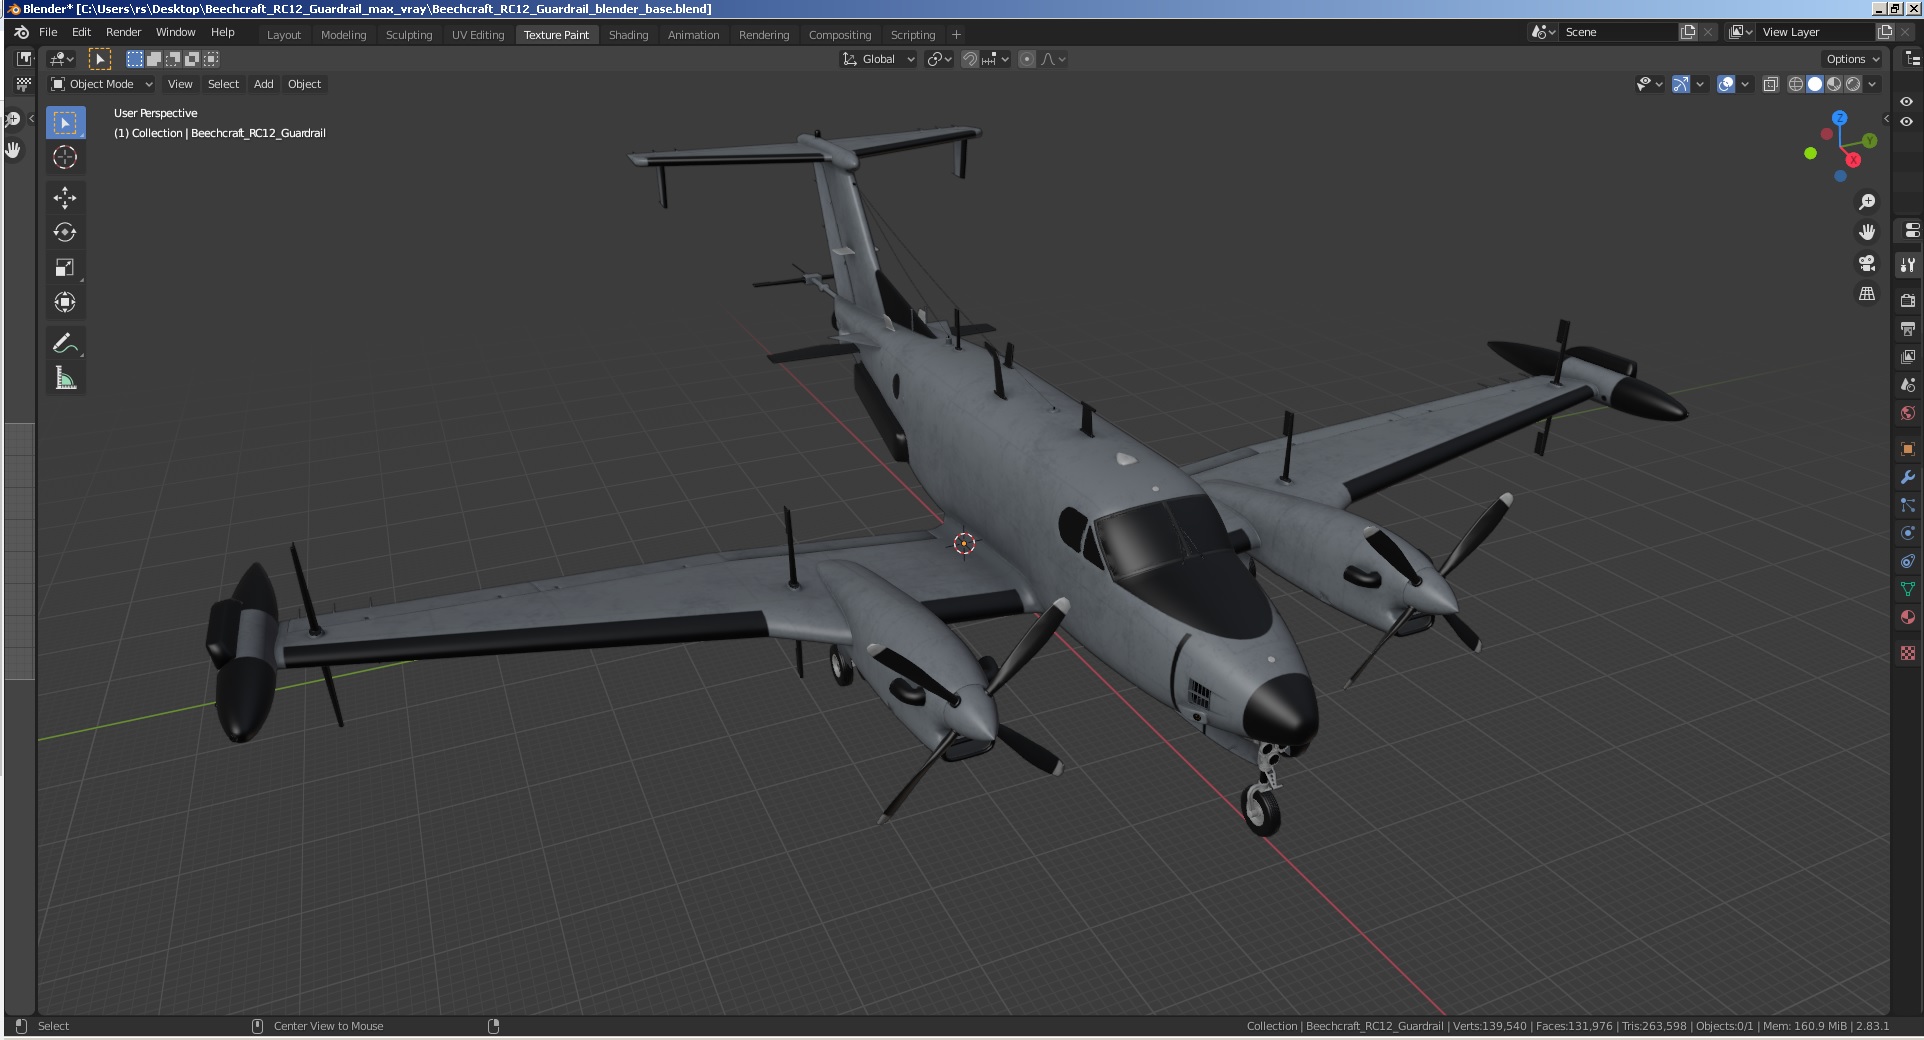This screenshot has width=1924, height=1040.
Task: Click the Pan view hand gizmo
Action: click(1867, 232)
